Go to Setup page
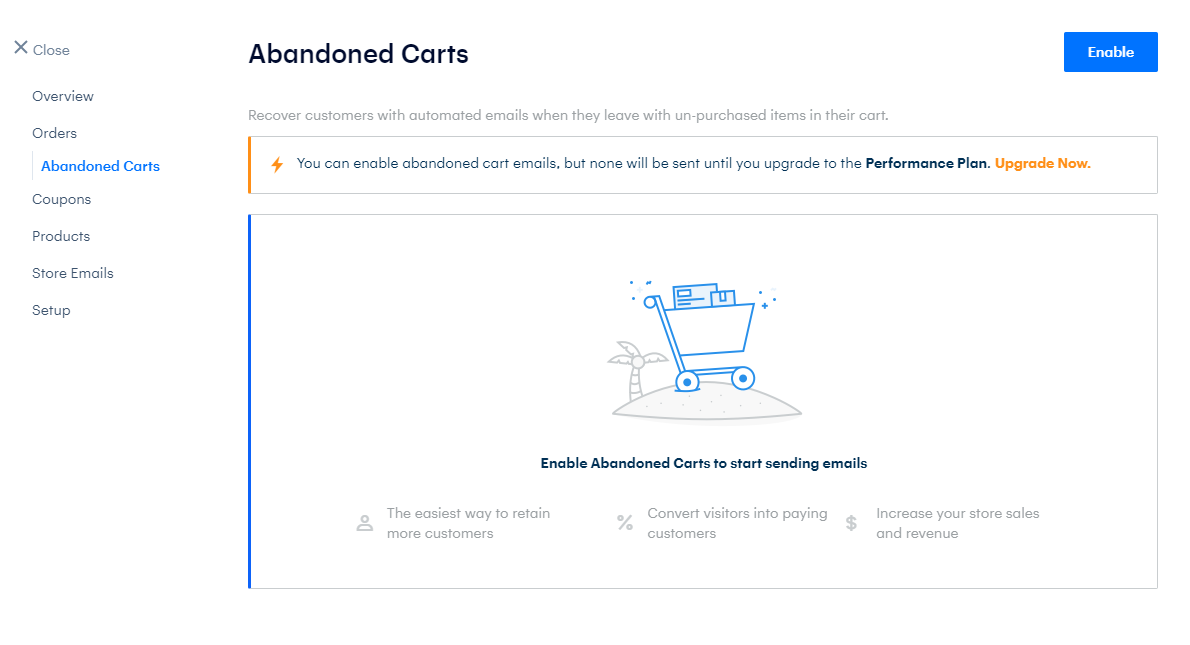Viewport: 1190px width, 645px height. click(51, 310)
